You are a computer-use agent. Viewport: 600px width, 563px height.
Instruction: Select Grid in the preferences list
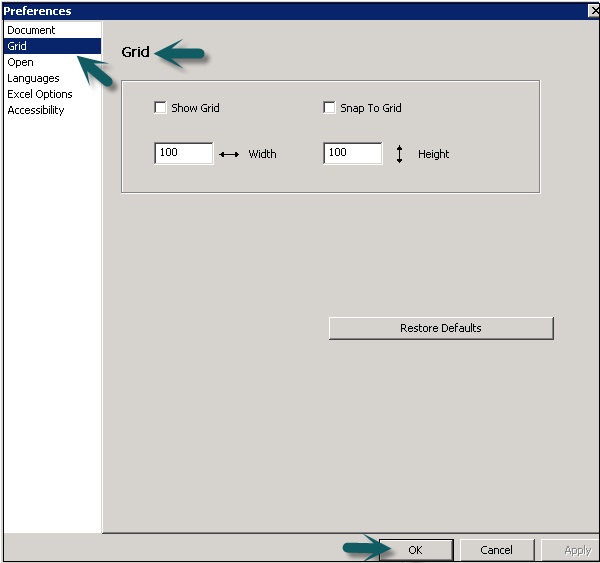(x=17, y=46)
